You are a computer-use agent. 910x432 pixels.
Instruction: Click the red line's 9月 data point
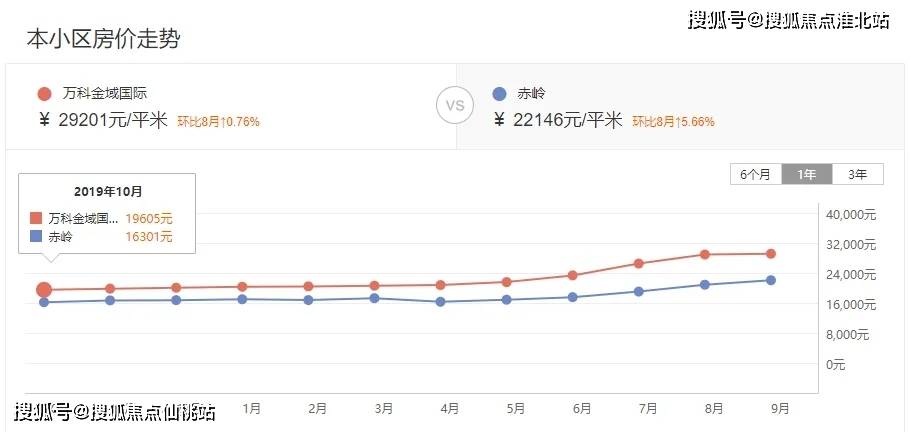[x=771, y=253]
